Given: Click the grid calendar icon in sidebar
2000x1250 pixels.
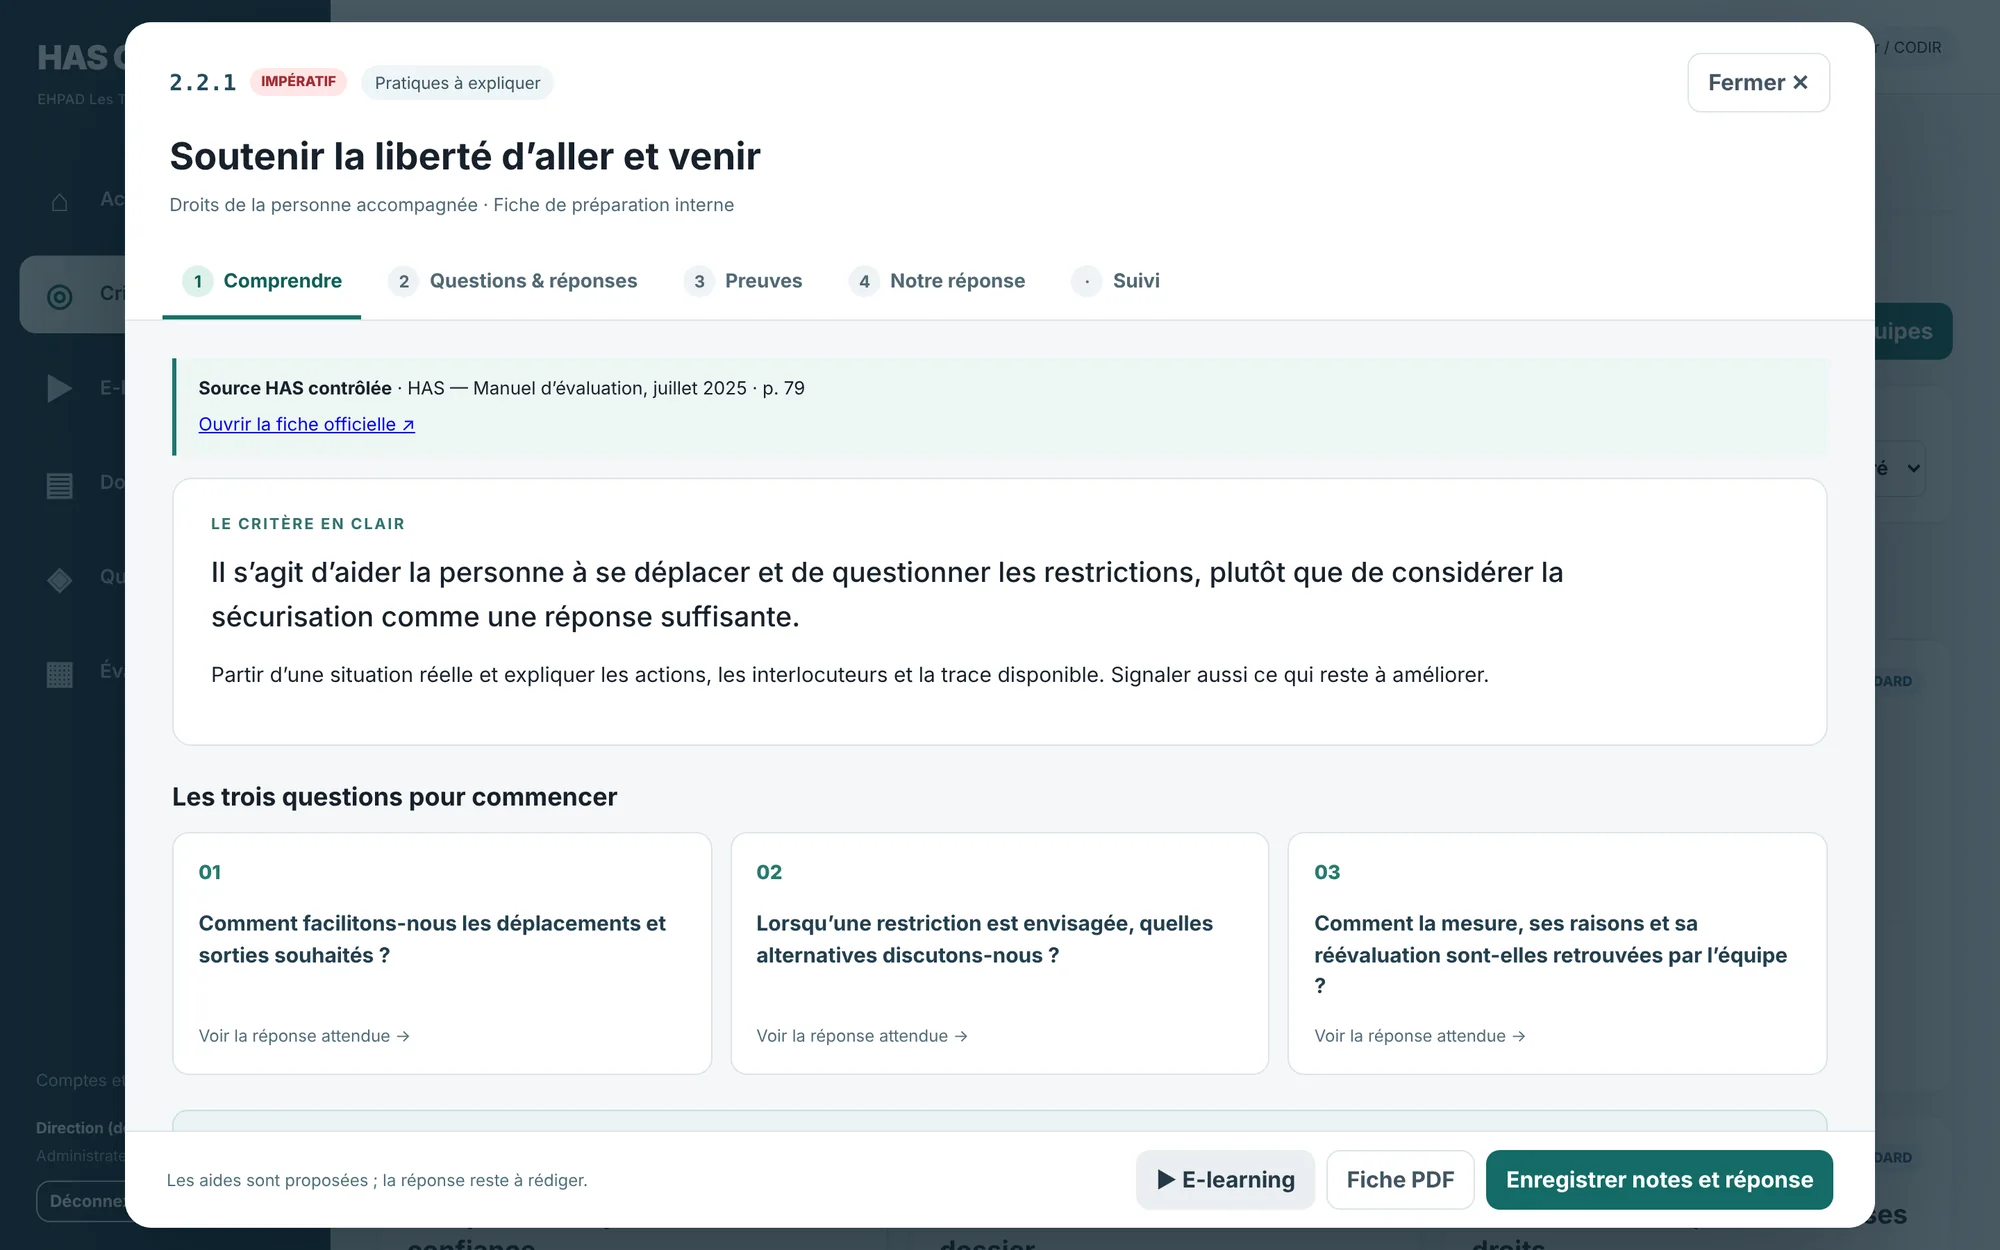Looking at the screenshot, I should click(60, 674).
